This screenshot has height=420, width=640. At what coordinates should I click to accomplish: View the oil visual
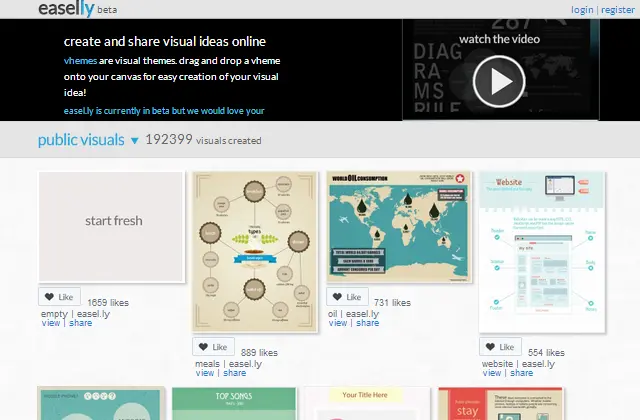[x=338, y=323]
